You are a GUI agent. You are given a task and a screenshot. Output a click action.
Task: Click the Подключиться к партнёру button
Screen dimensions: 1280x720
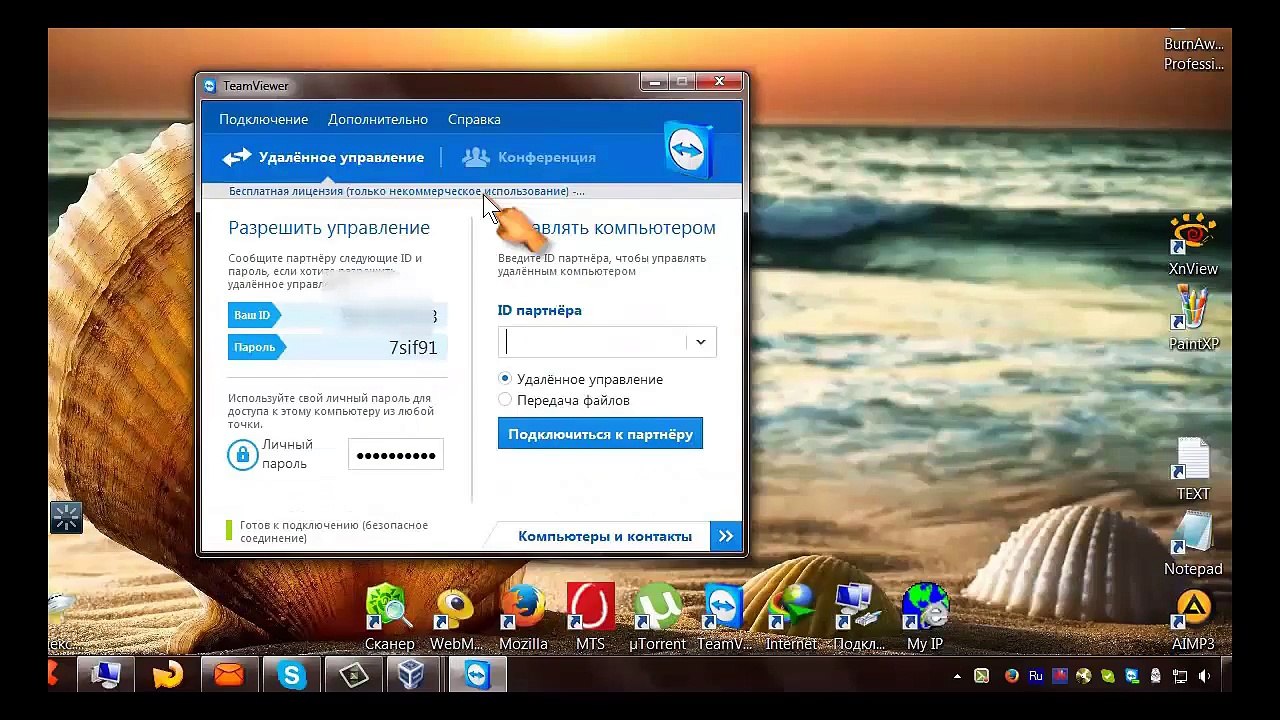[x=600, y=434]
